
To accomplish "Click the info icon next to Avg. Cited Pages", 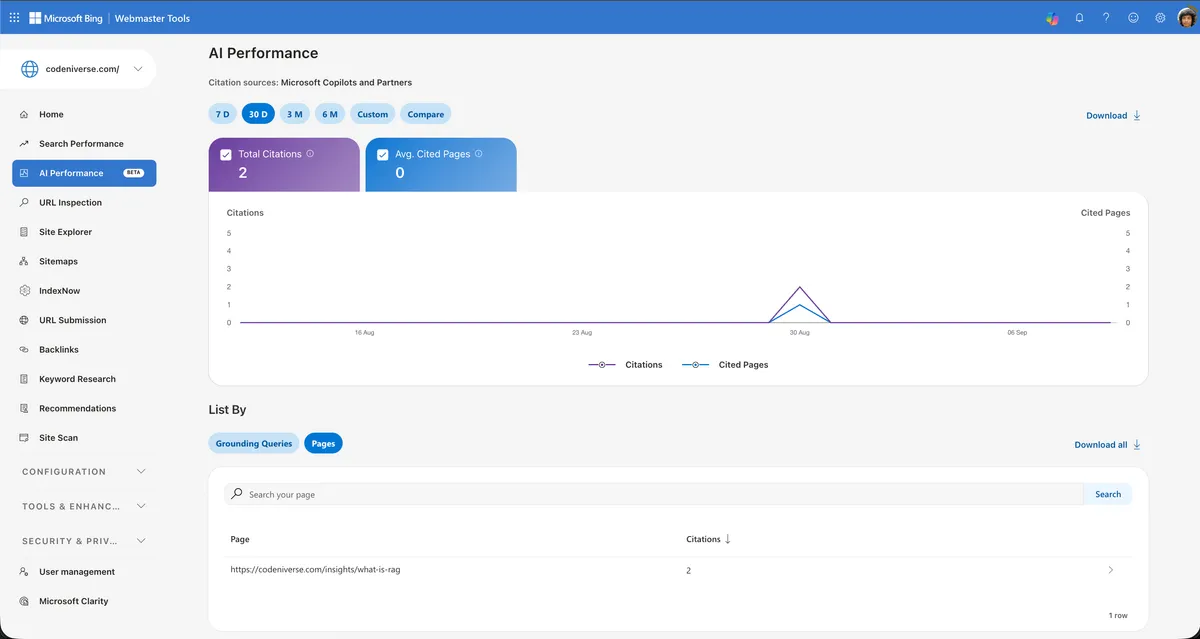I will click(x=479, y=154).
